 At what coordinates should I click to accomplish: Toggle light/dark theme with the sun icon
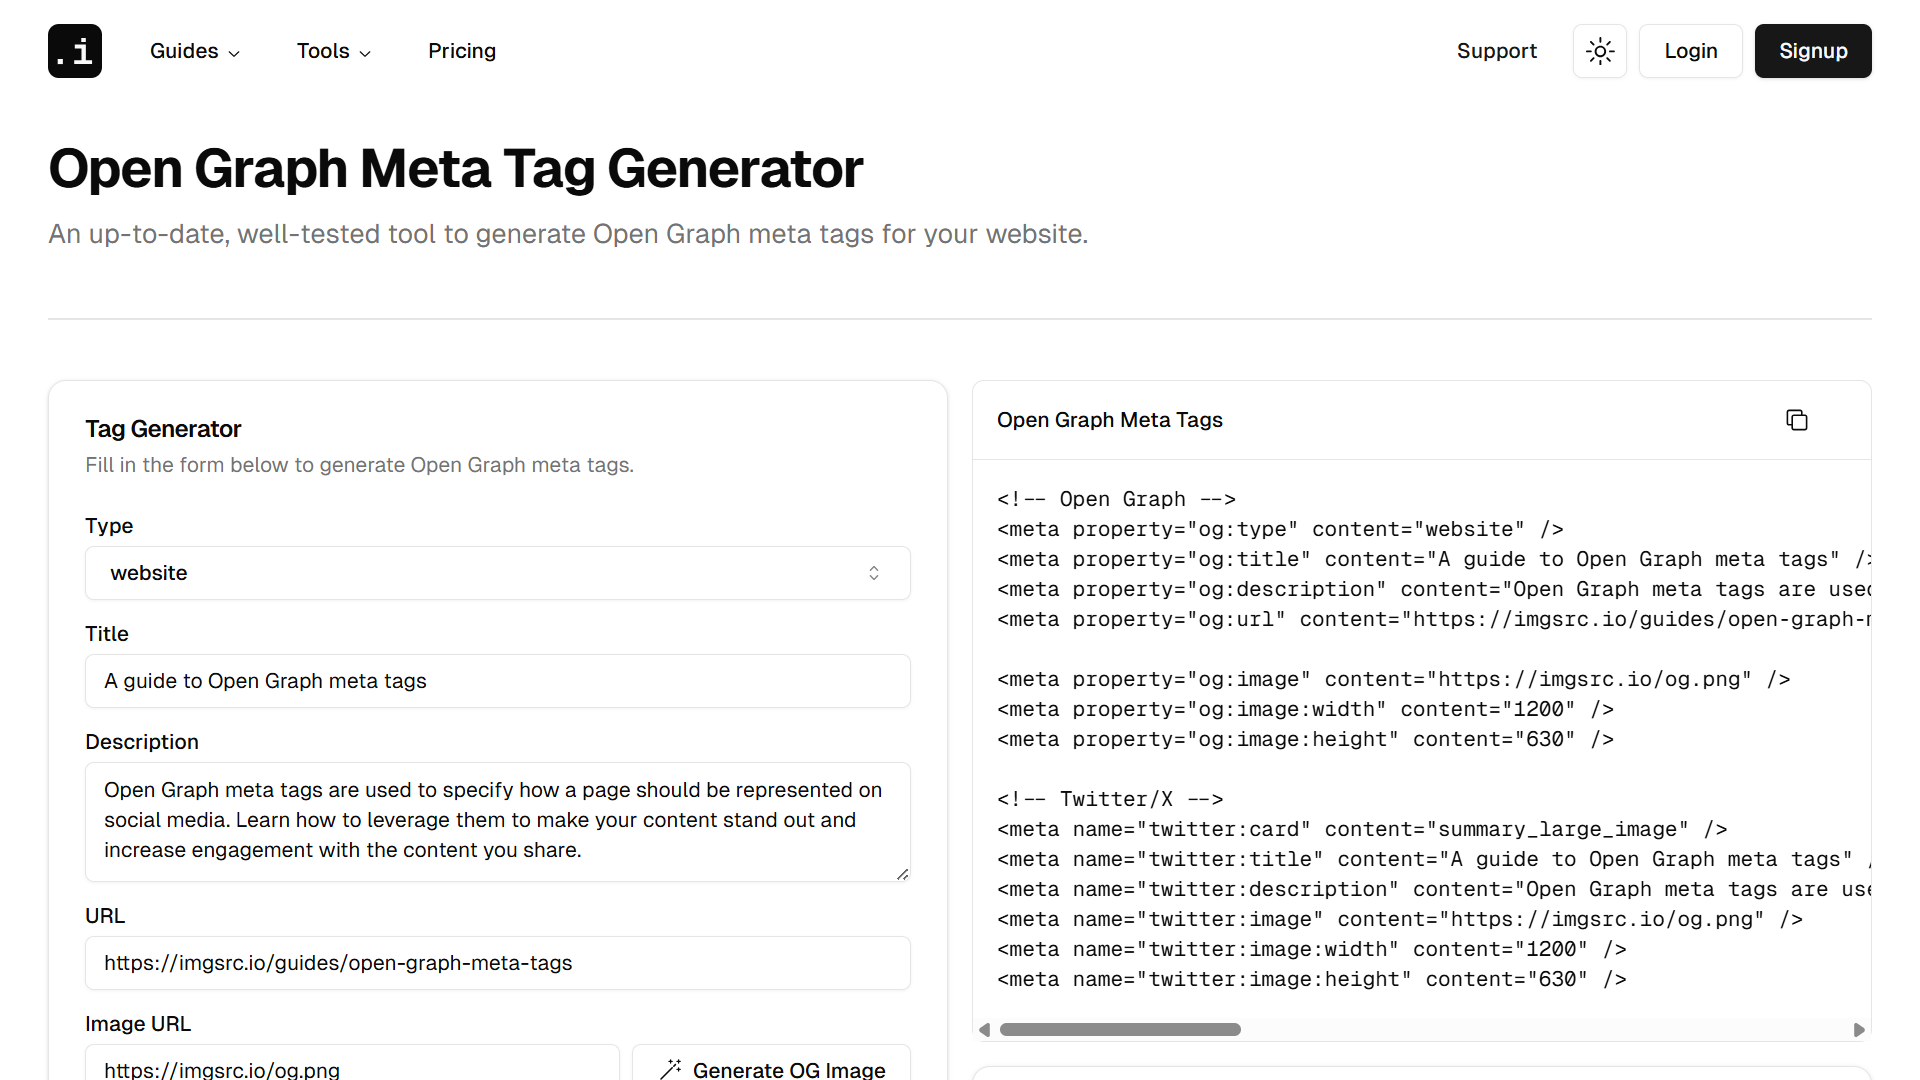(x=1599, y=51)
